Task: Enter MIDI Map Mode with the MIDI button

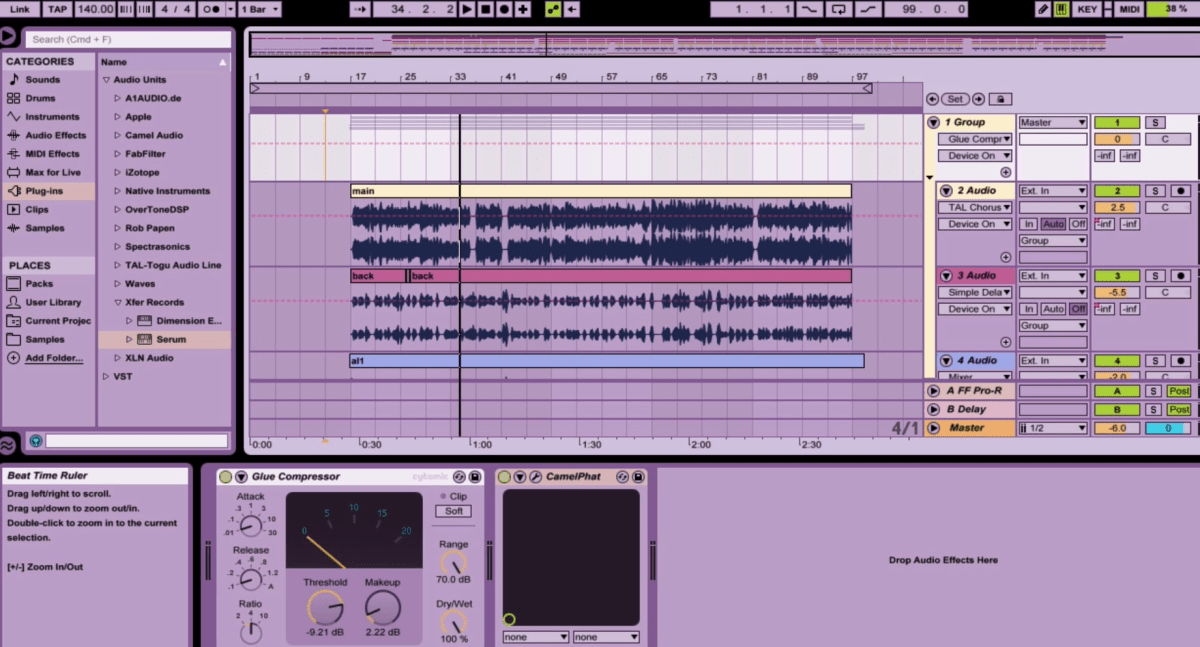Action: point(1129,9)
